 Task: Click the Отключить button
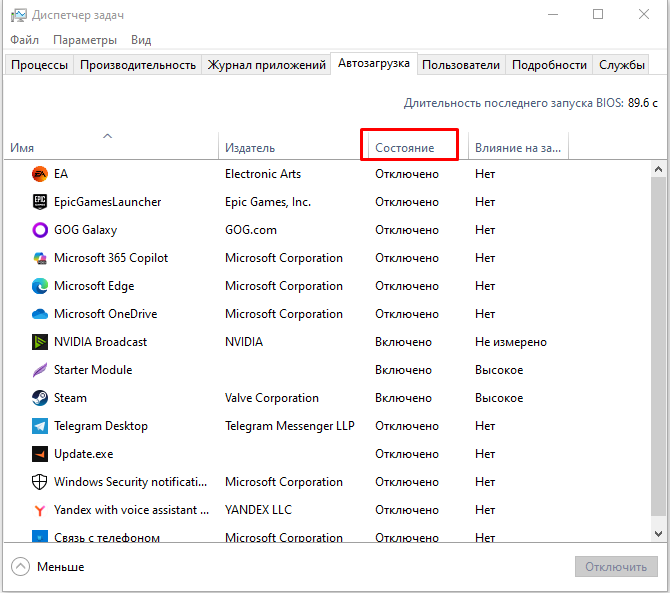(x=616, y=567)
